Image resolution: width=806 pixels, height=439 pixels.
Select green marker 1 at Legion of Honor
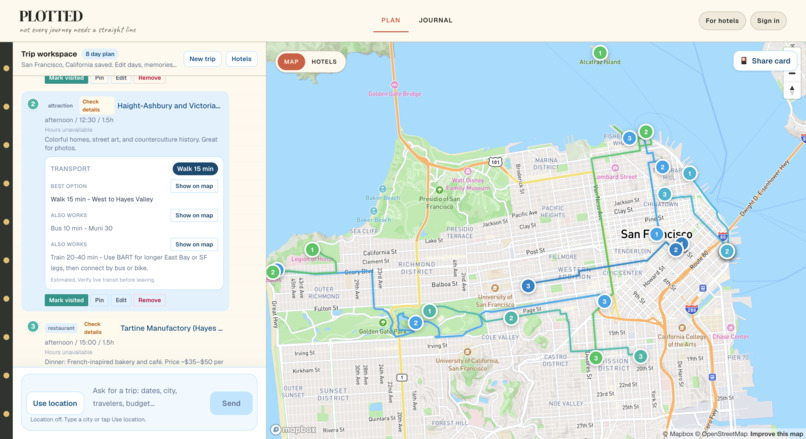312,250
